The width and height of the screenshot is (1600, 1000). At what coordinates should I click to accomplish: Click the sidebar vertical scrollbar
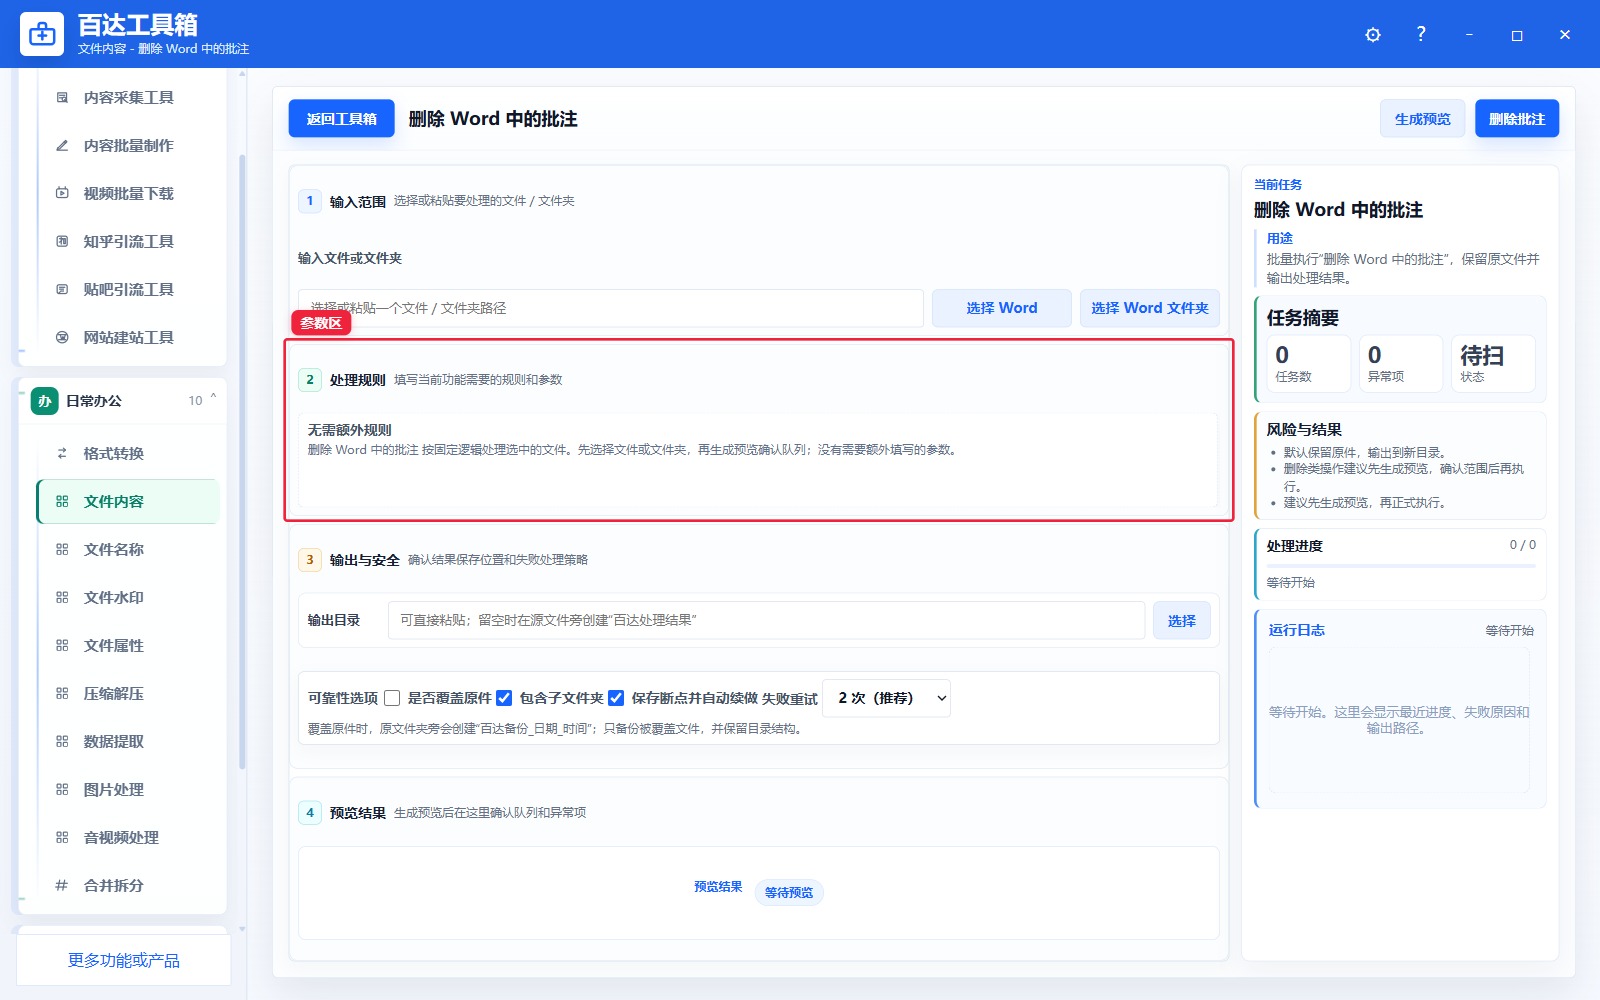pos(242,460)
